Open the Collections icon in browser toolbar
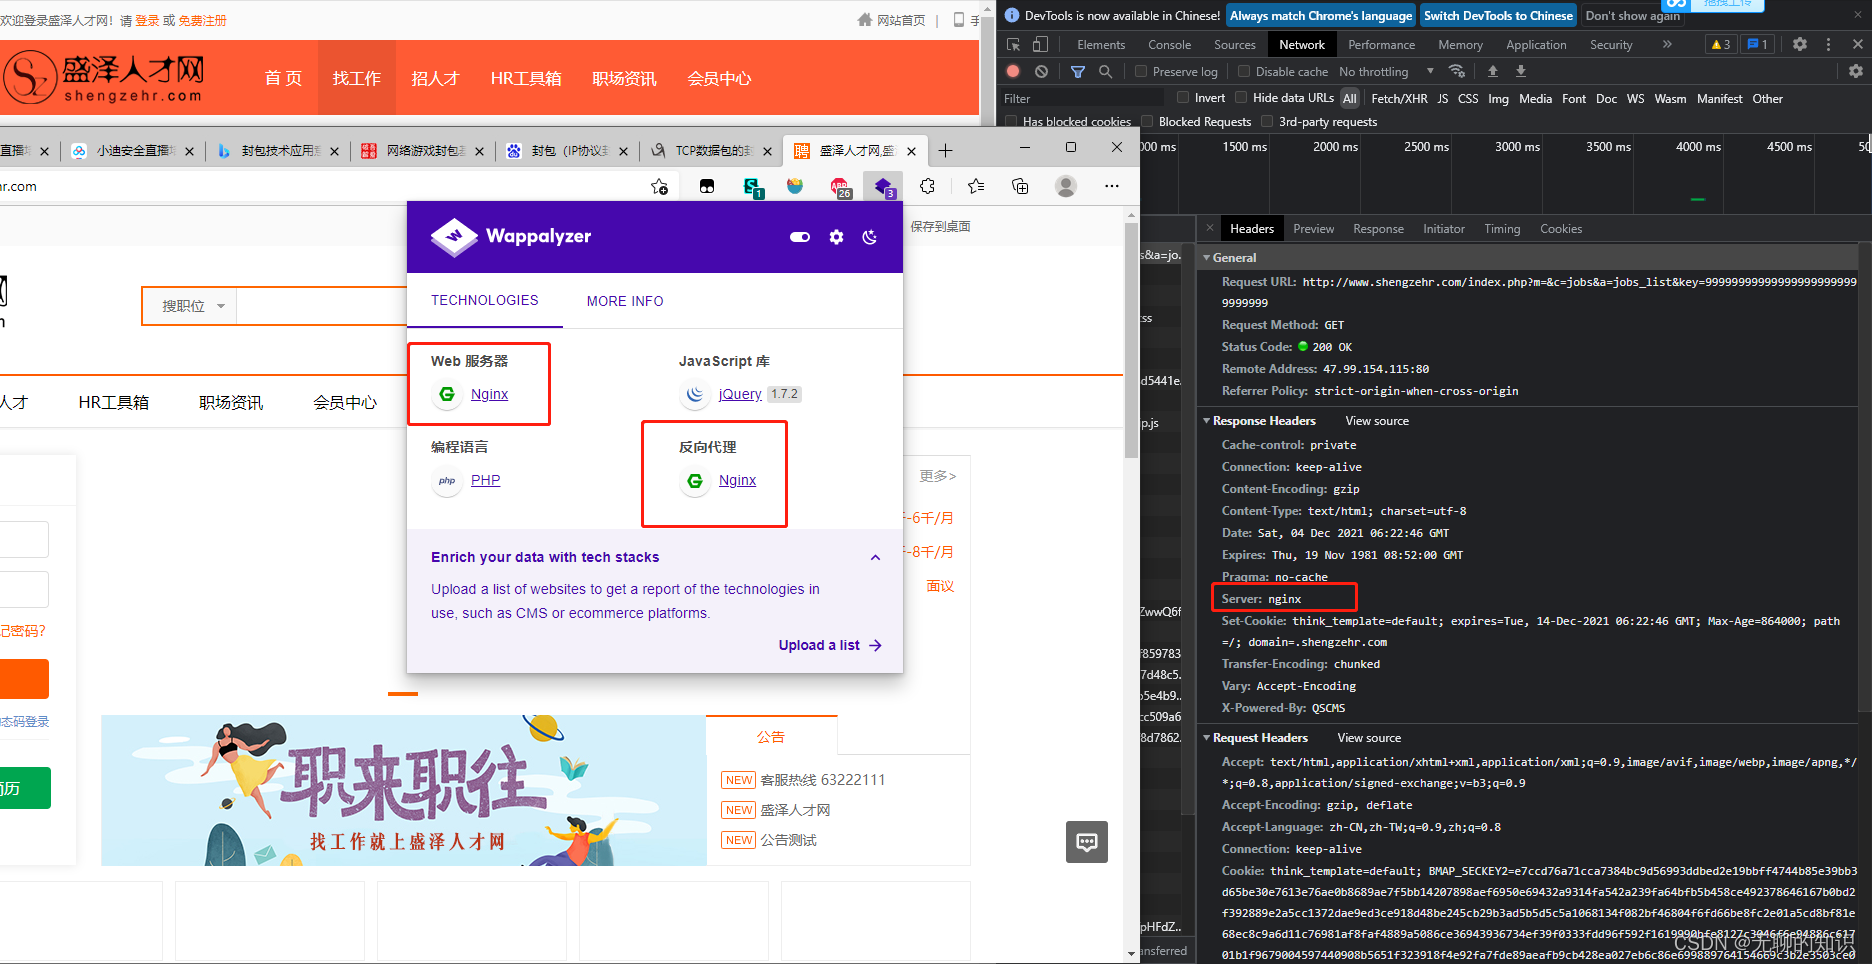The image size is (1872, 964). pos(1020,186)
